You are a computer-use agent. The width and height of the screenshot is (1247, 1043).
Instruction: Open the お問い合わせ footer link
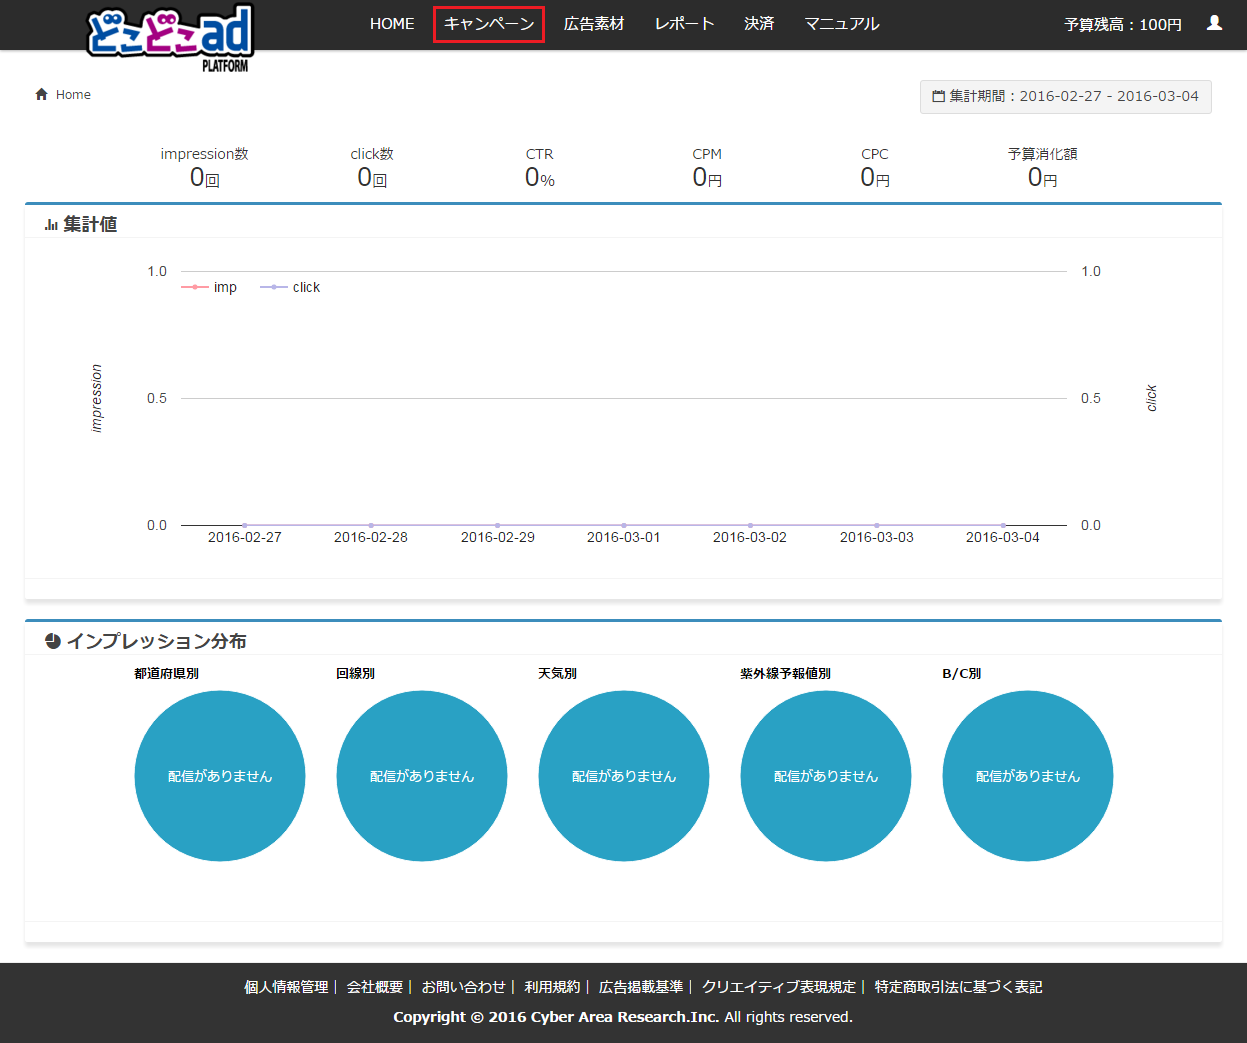click(x=463, y=987)
